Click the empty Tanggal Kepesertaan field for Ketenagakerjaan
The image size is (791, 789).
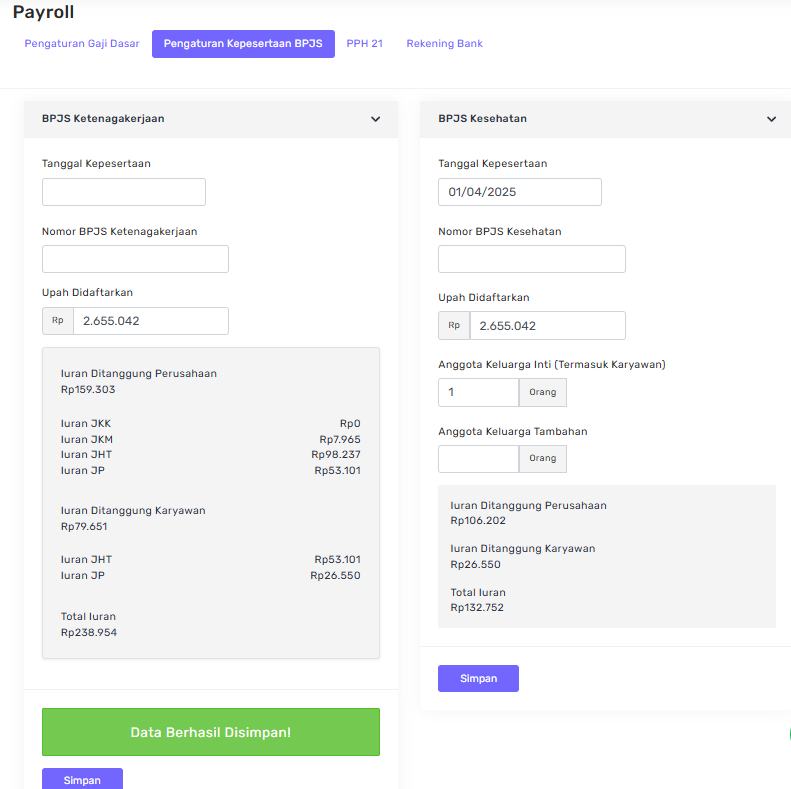pyautogui.click(x=124, y=192)
